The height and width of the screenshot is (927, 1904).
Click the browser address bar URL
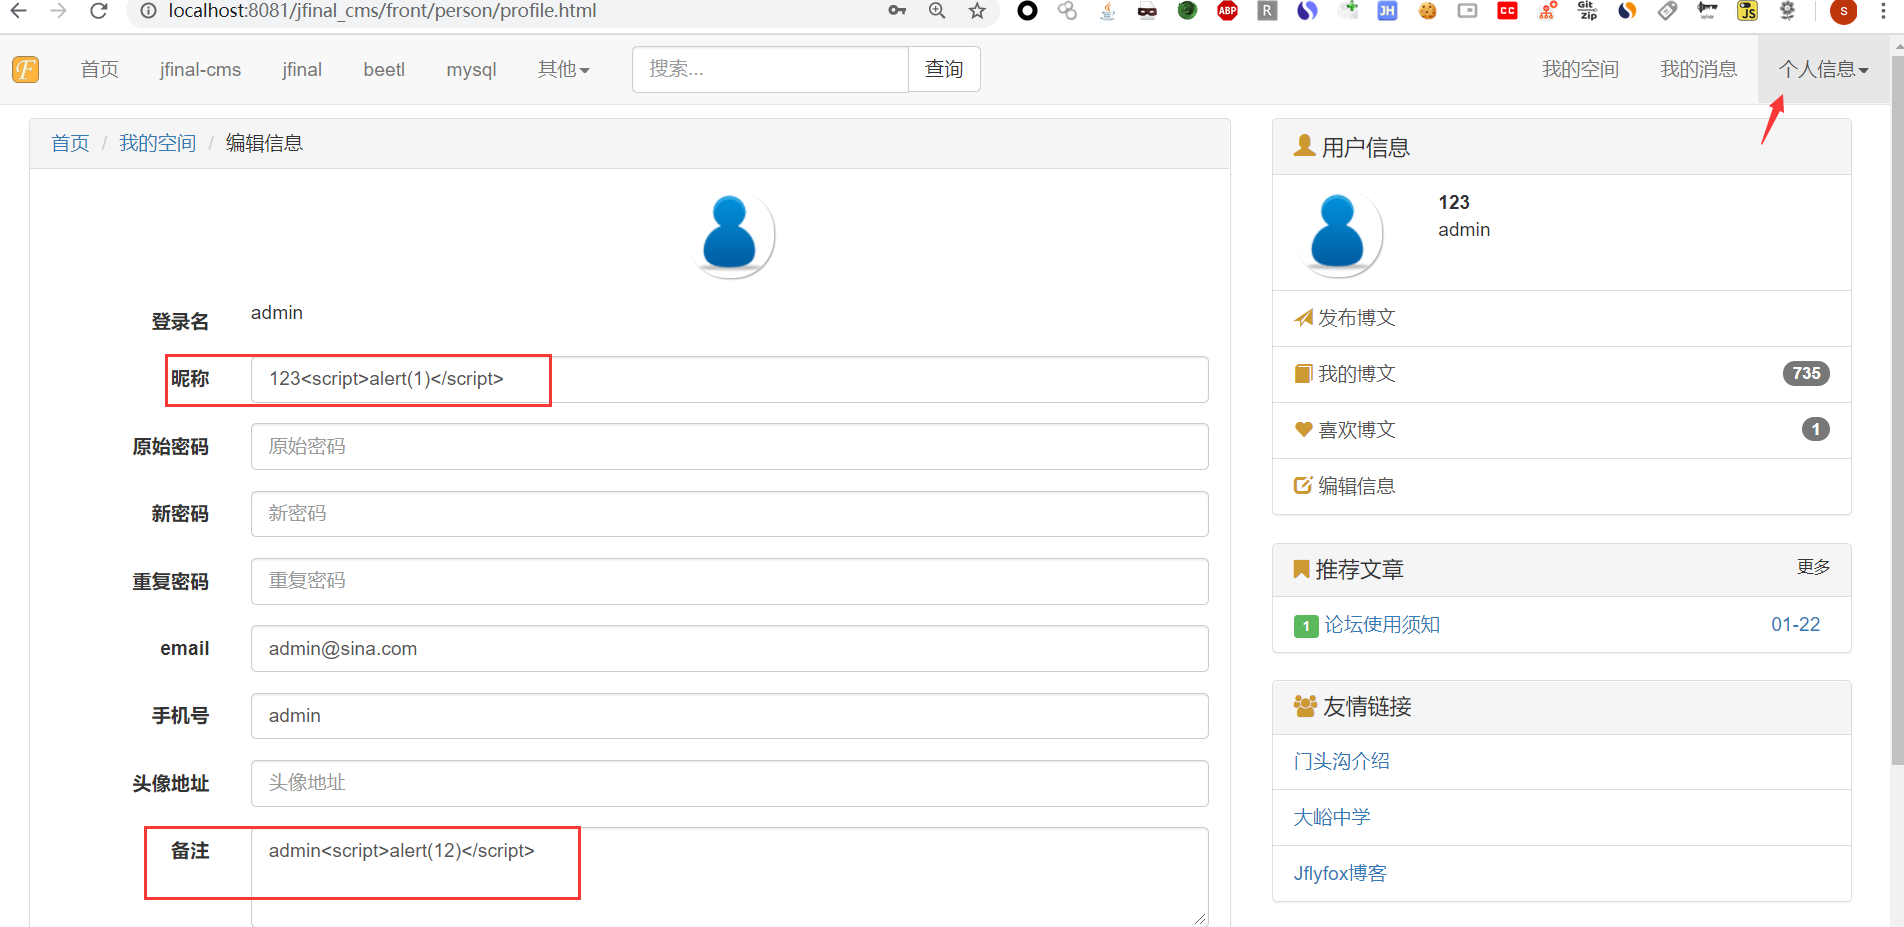382,11
